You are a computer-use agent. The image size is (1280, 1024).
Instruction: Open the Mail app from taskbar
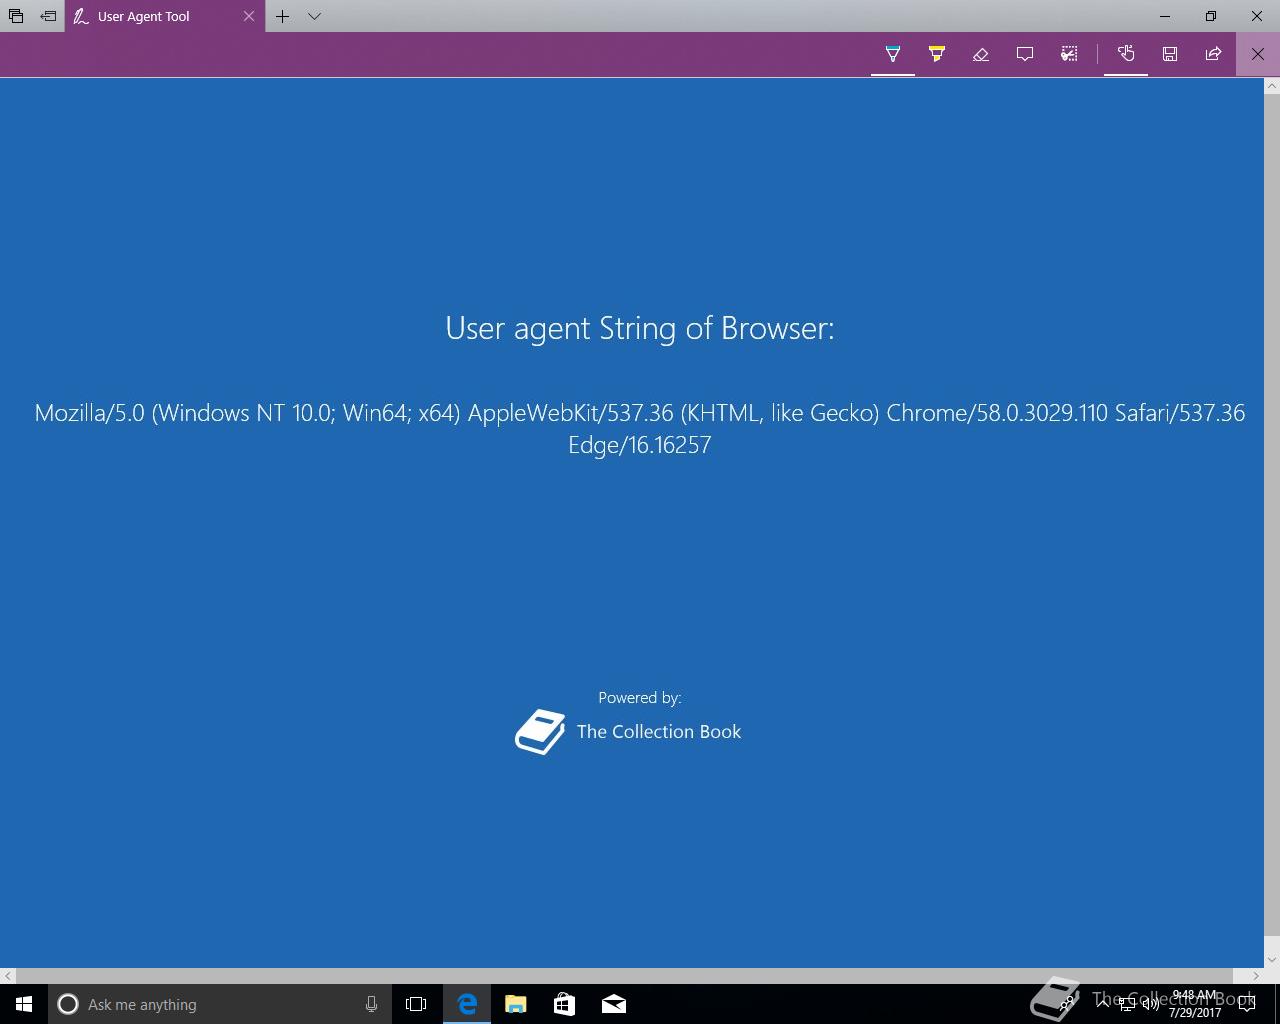(x=614, y=1004)
